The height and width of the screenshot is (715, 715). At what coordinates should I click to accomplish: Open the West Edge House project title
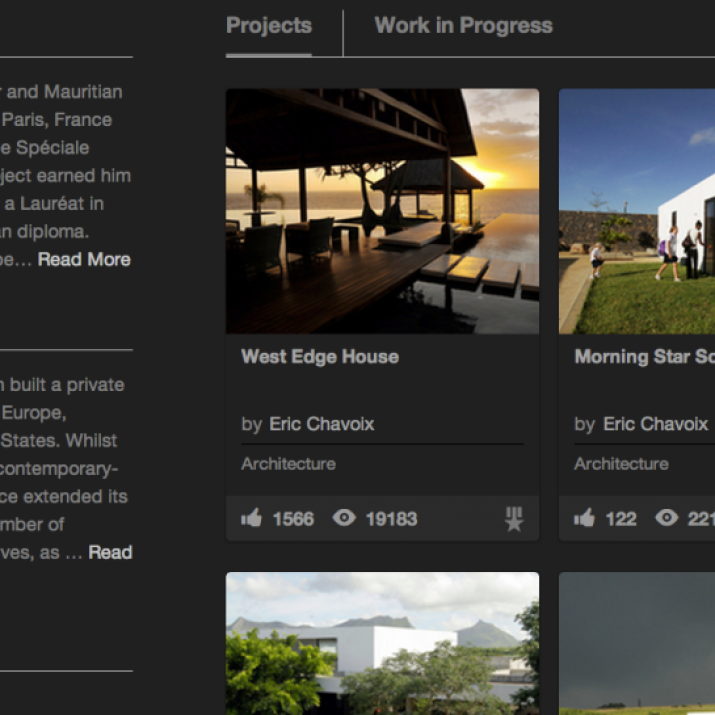[320, 357]
